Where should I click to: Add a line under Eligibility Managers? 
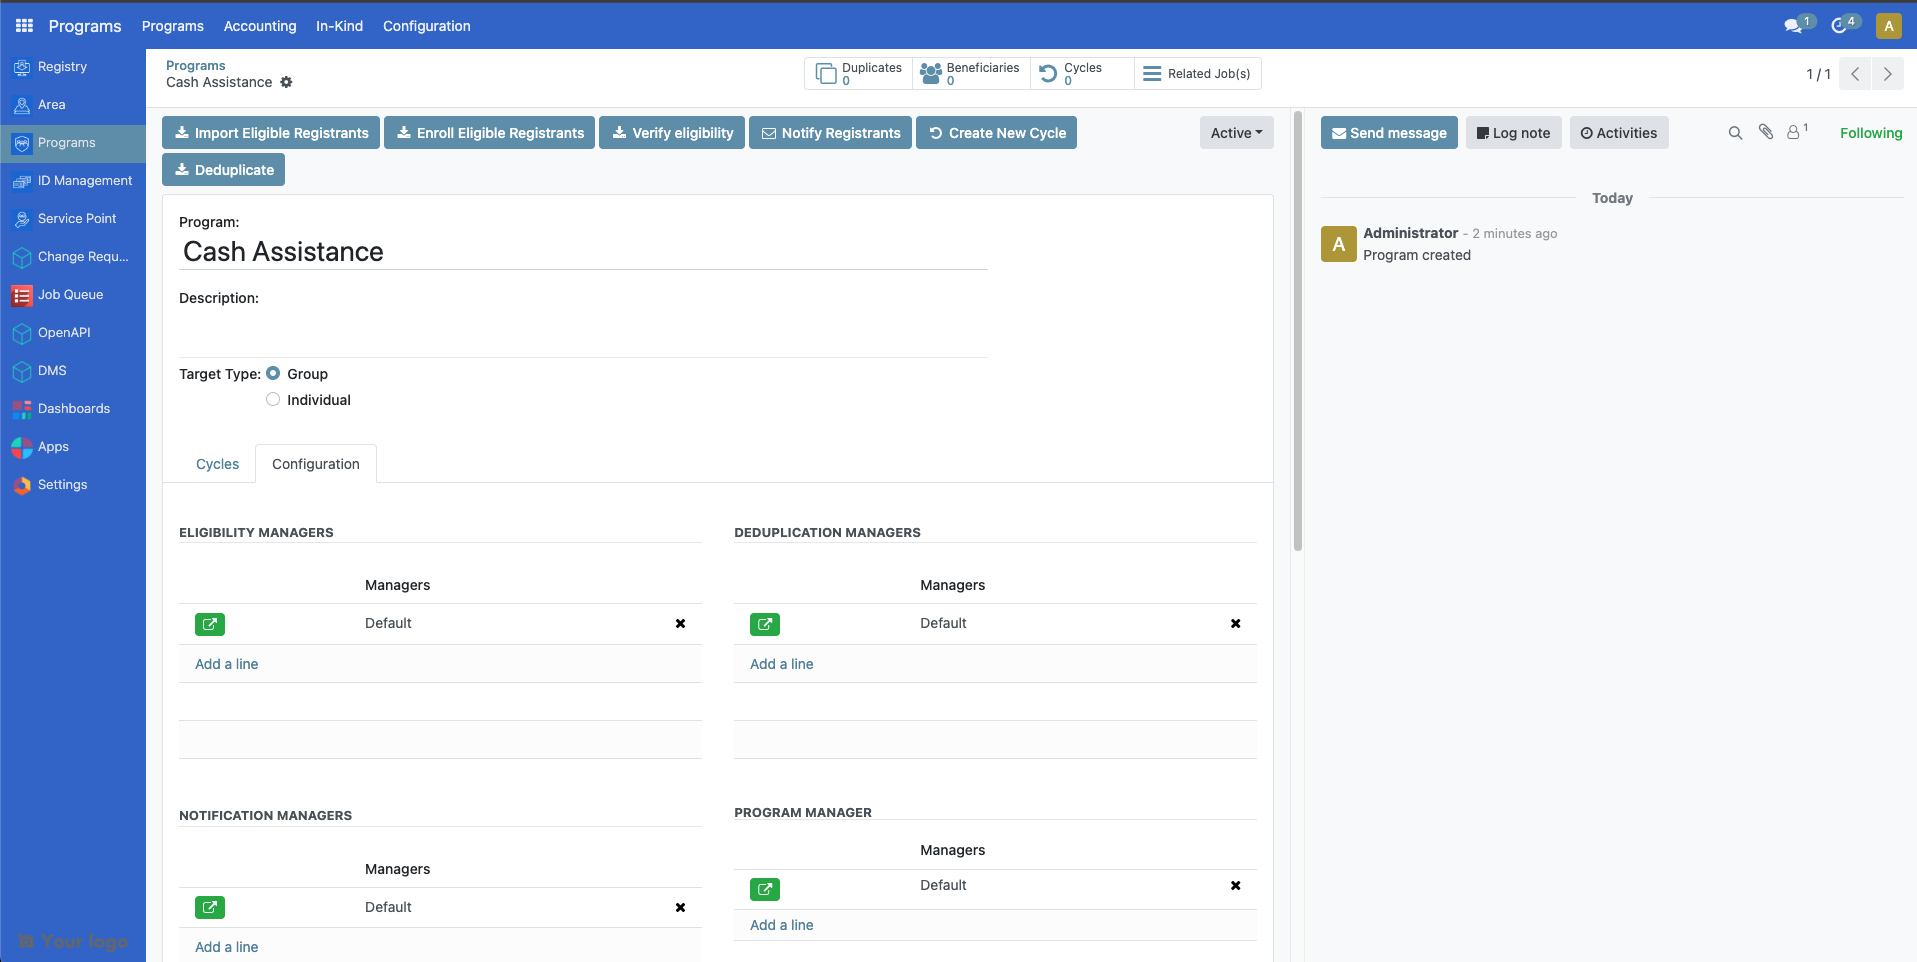(x=226, y=663)
